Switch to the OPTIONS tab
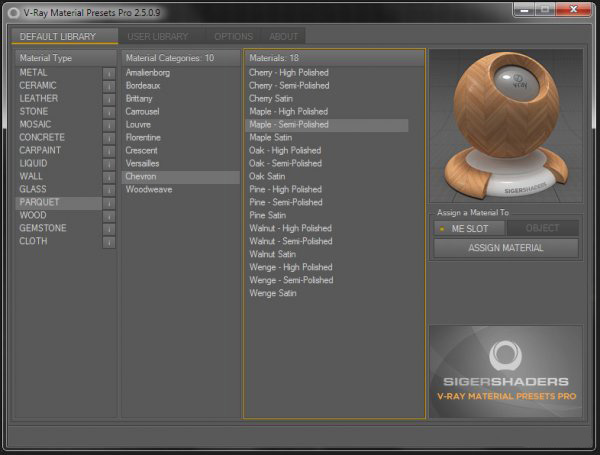 pos(233,37)
